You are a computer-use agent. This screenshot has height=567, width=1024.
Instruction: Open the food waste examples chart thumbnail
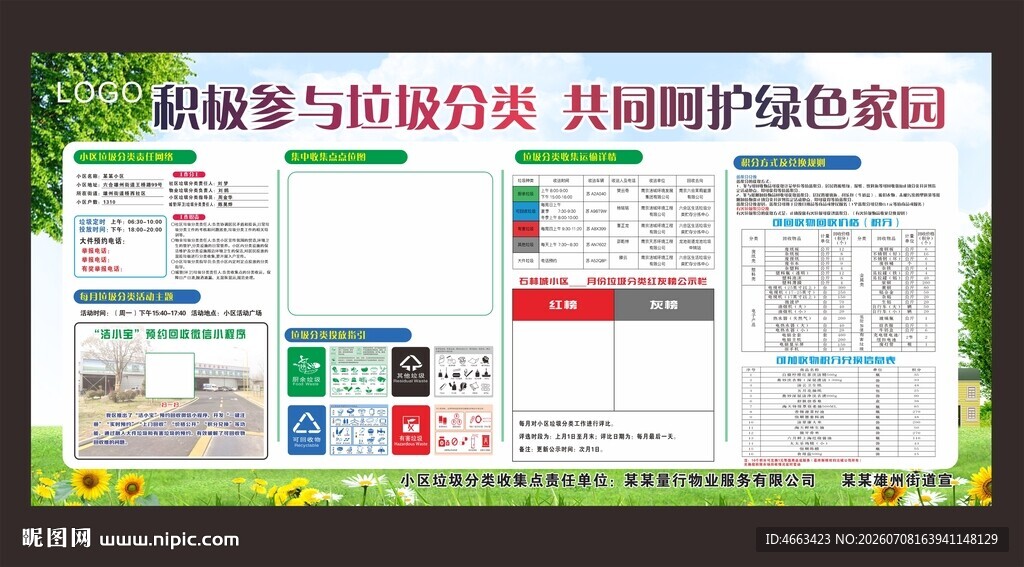click(x=359, y=372)
